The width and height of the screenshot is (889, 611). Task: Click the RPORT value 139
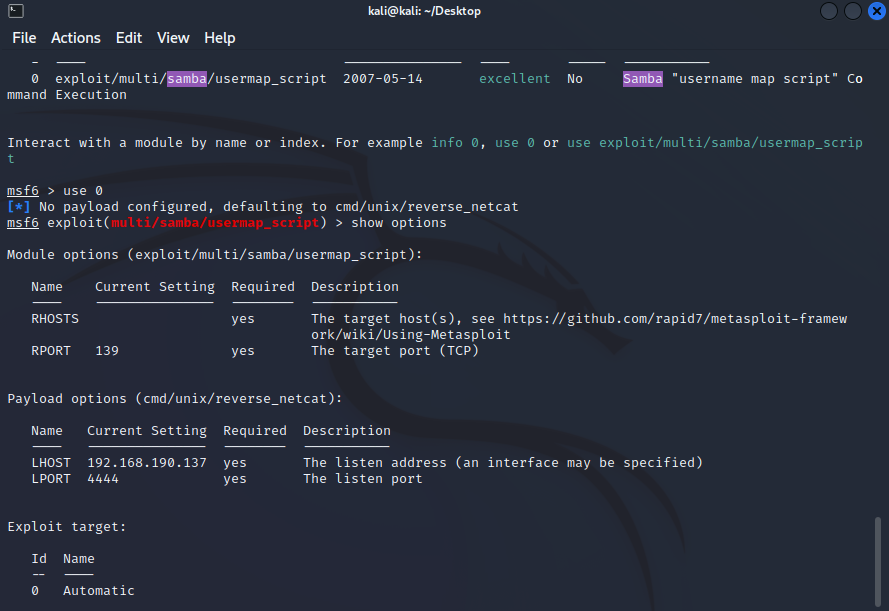(107, 351)
